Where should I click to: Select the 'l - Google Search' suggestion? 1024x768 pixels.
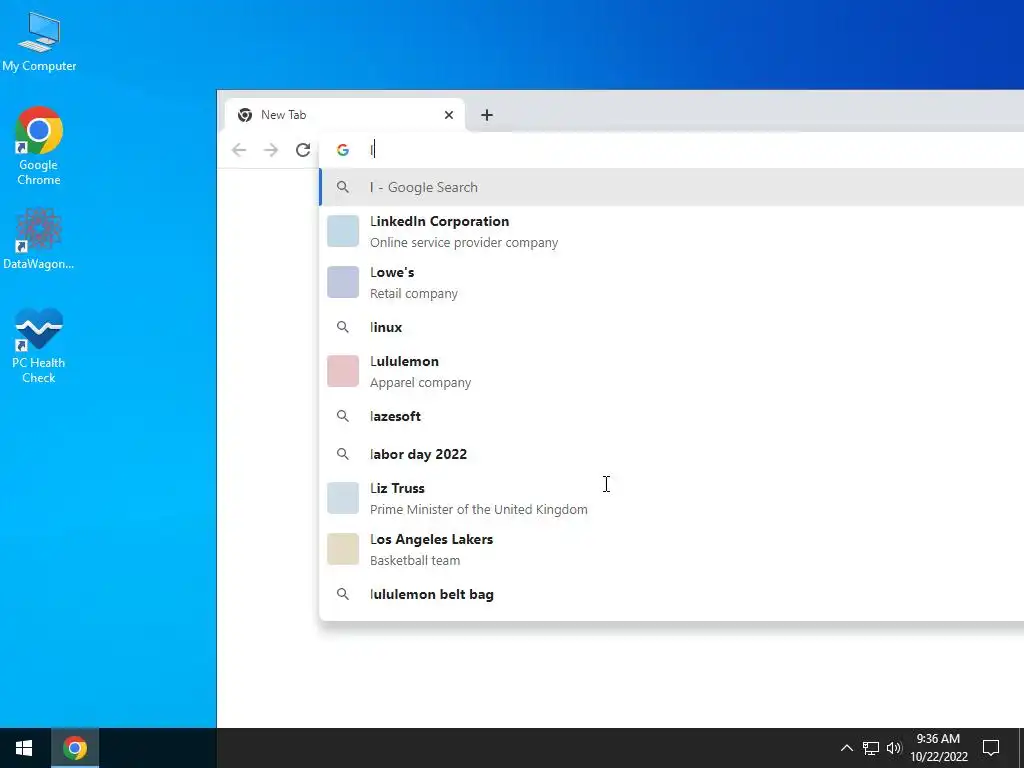coord(671,187)
